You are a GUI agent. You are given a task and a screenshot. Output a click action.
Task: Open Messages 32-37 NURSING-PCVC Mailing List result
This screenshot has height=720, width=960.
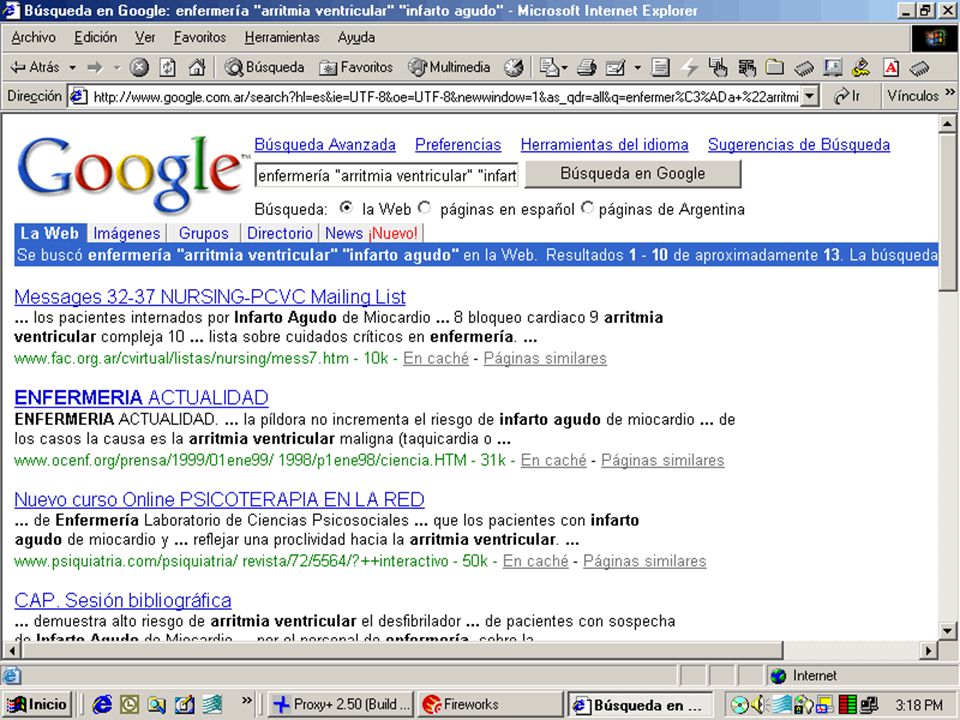[210, 297]
